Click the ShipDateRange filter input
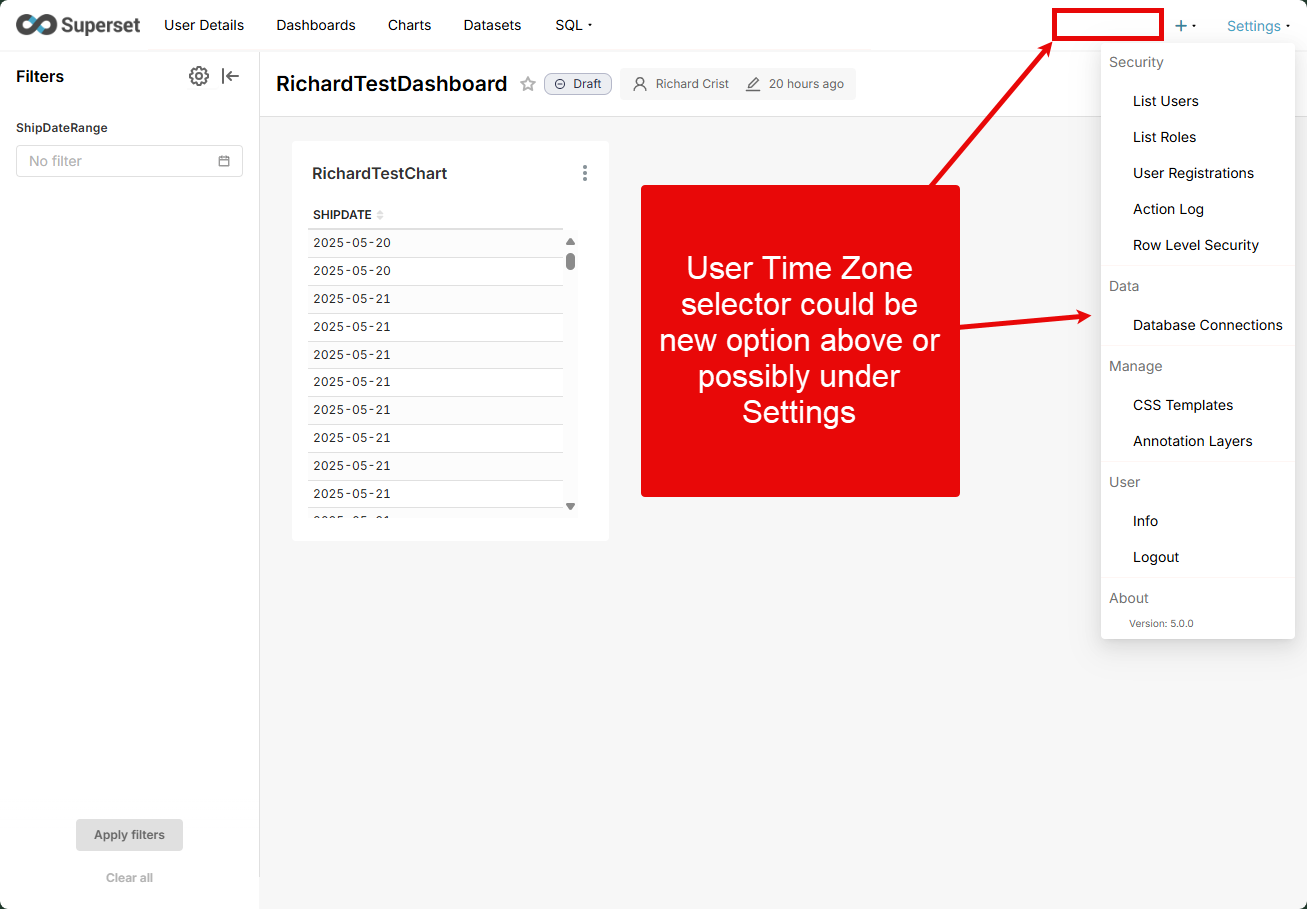1307x909 pixels. 120,161
